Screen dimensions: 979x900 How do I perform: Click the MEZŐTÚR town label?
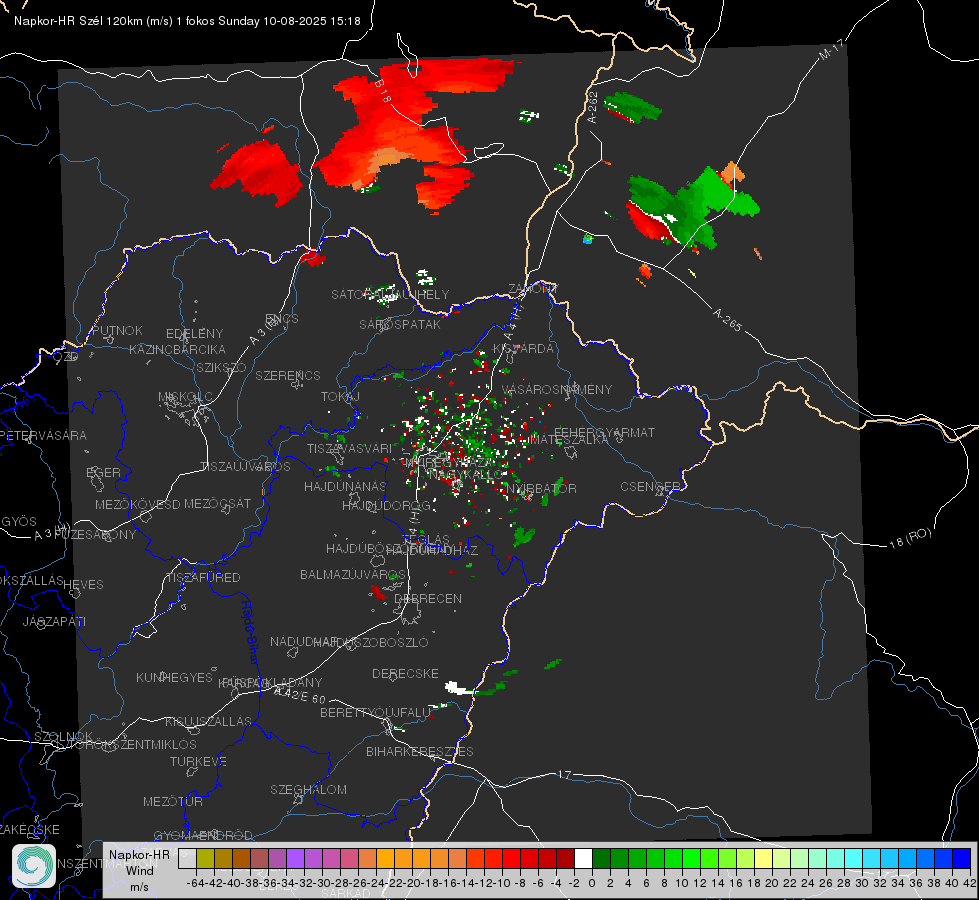tap(173, 801)
